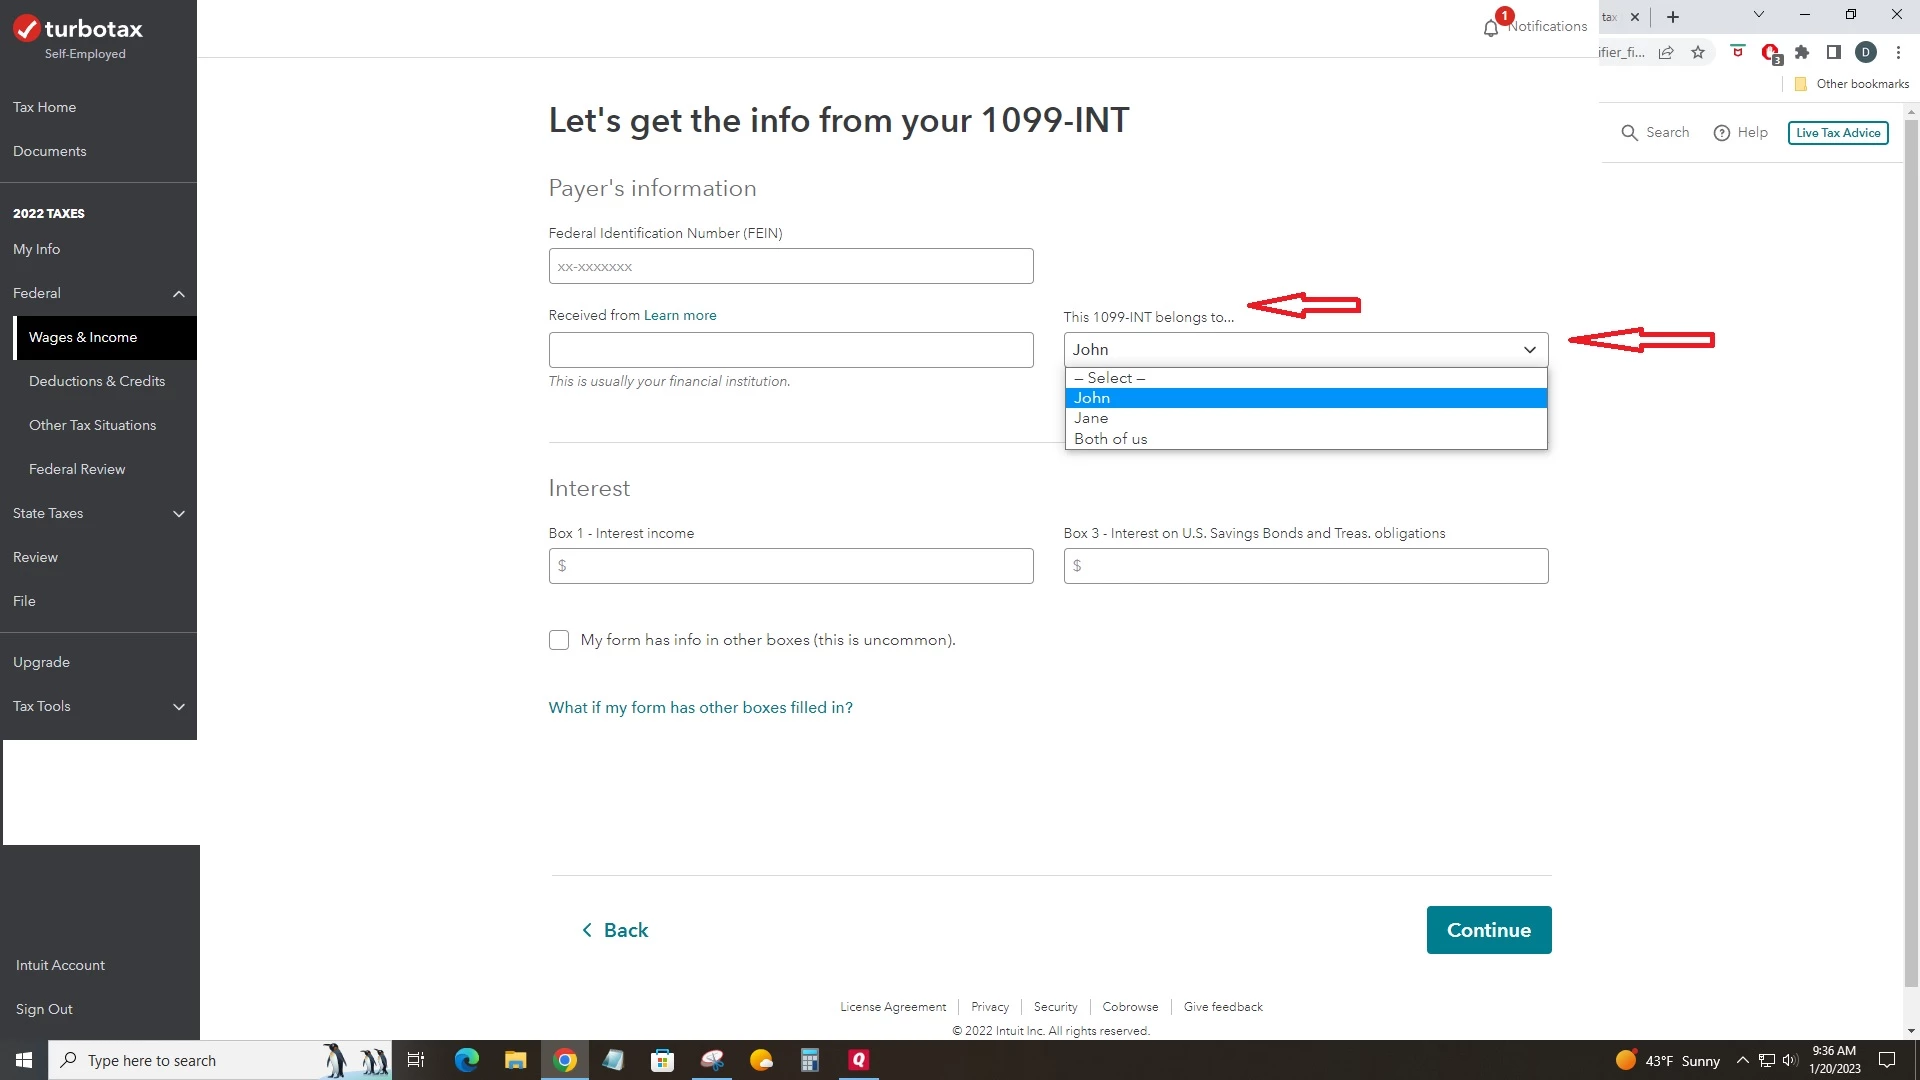Open Federal Review section
The height and width of the screenshot is (1080, 1920).
tap(77, 469)
